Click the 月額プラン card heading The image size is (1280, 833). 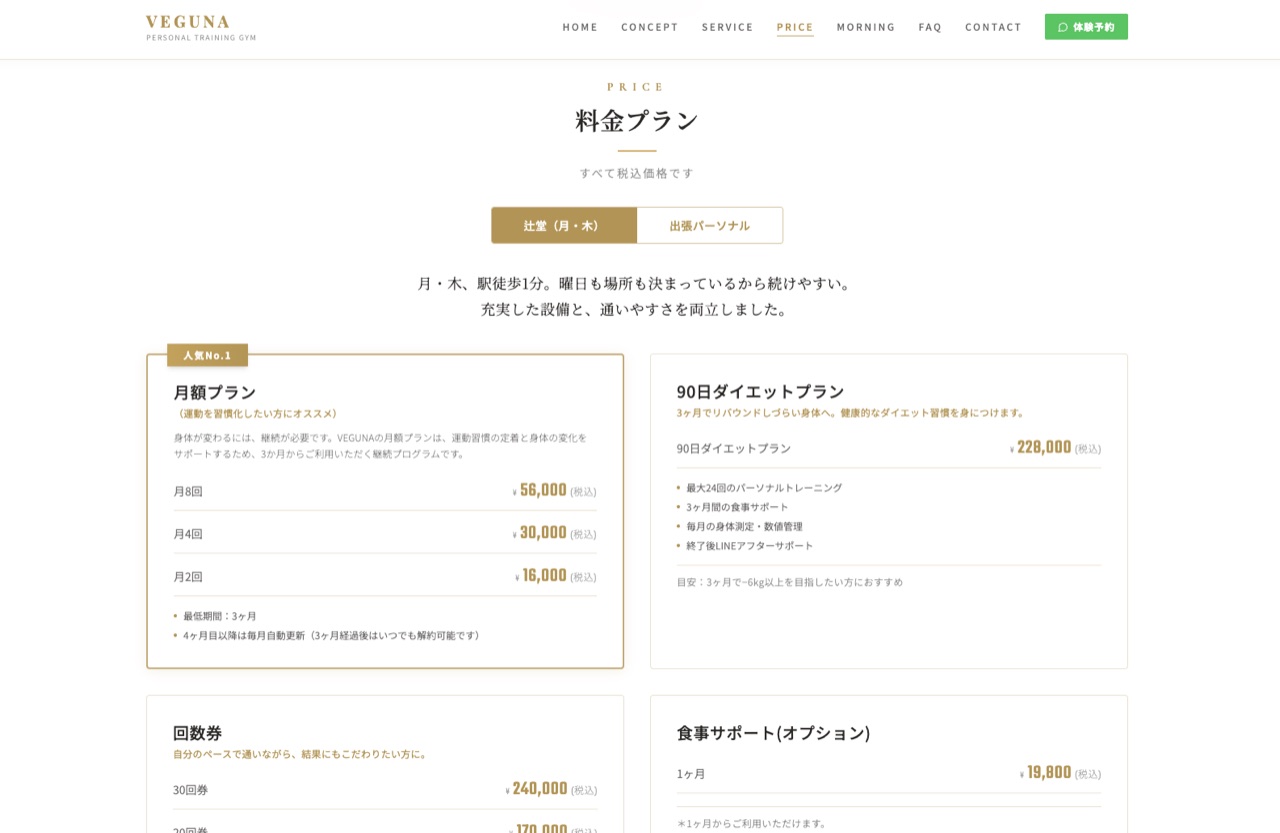coord(215,392)
